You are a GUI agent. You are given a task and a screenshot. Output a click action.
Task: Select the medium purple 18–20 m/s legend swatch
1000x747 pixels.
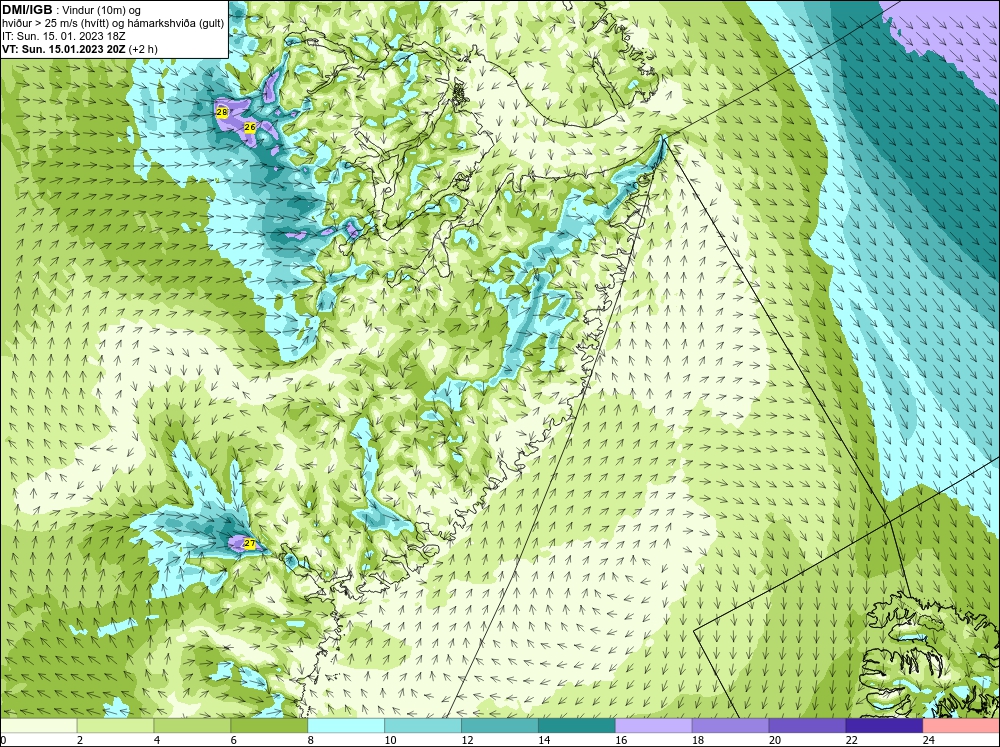click(730, 726)
